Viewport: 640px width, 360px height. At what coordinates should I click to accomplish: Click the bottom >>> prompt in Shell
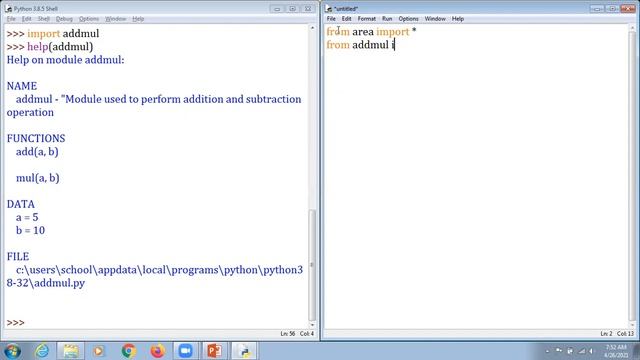point(16,322)
